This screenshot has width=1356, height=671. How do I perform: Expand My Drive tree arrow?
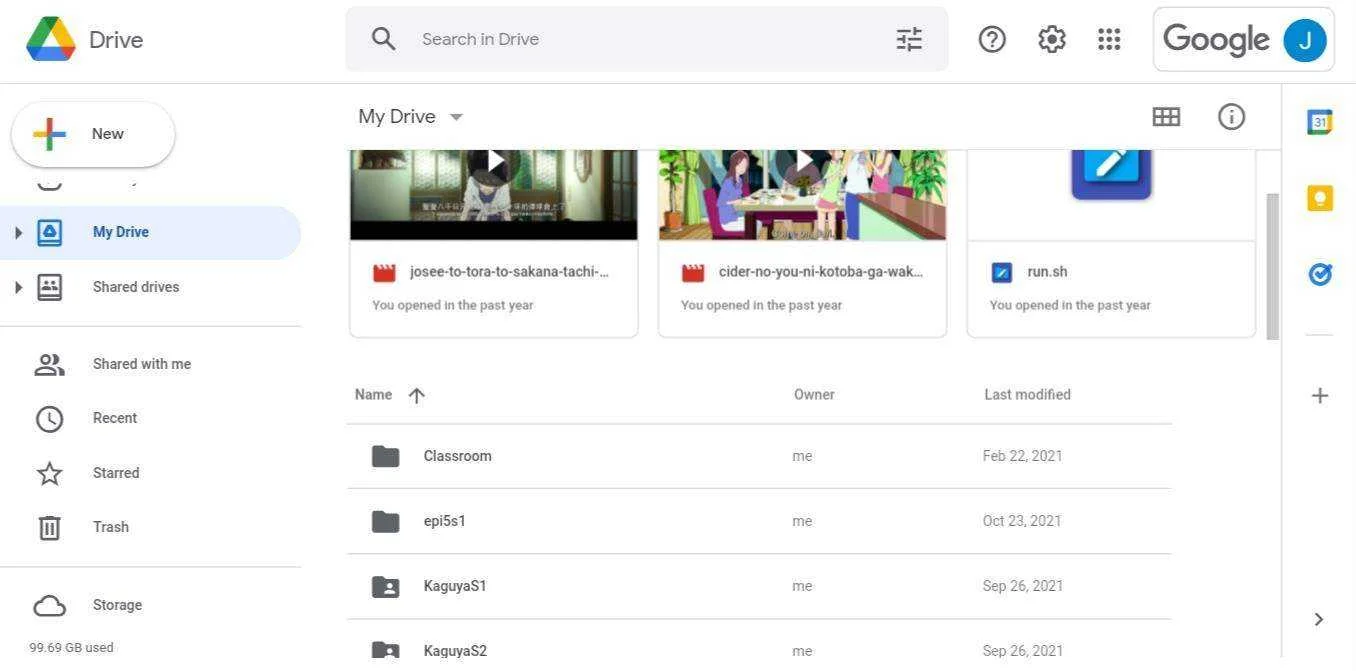click(x=17, y=232)
